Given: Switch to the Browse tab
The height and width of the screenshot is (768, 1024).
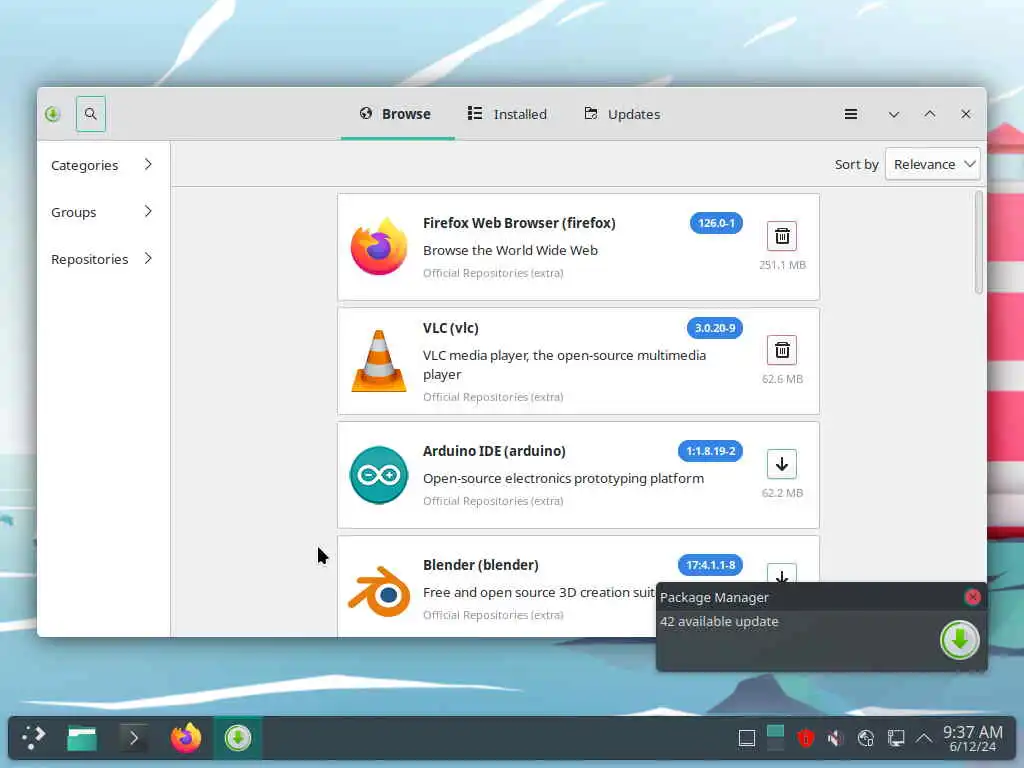Looking at the screenshot, I should coord(396,114).
